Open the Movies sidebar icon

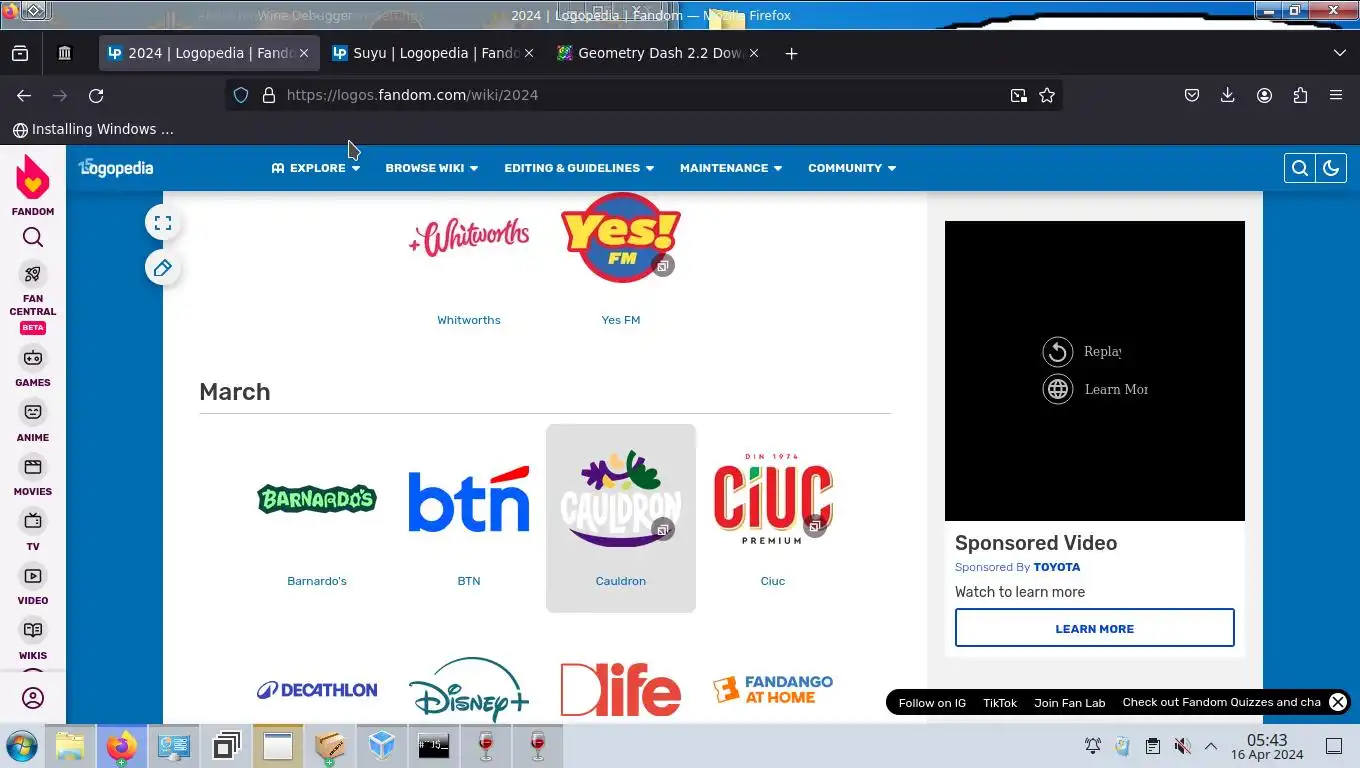[x=33, y=467]
